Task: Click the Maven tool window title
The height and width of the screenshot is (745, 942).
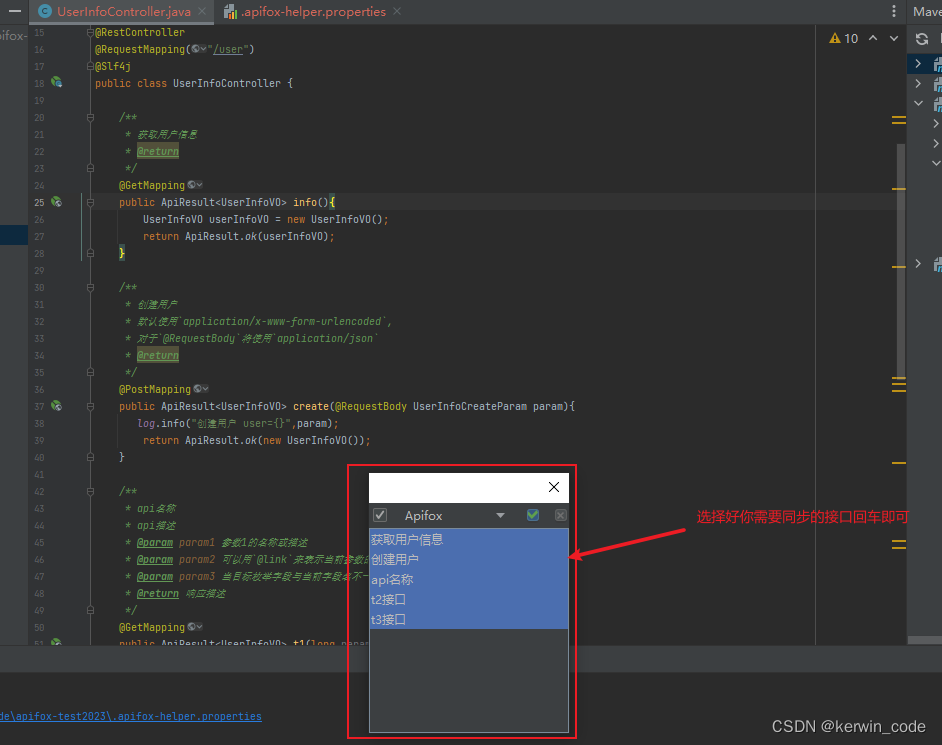Action: tap(927, 11)
